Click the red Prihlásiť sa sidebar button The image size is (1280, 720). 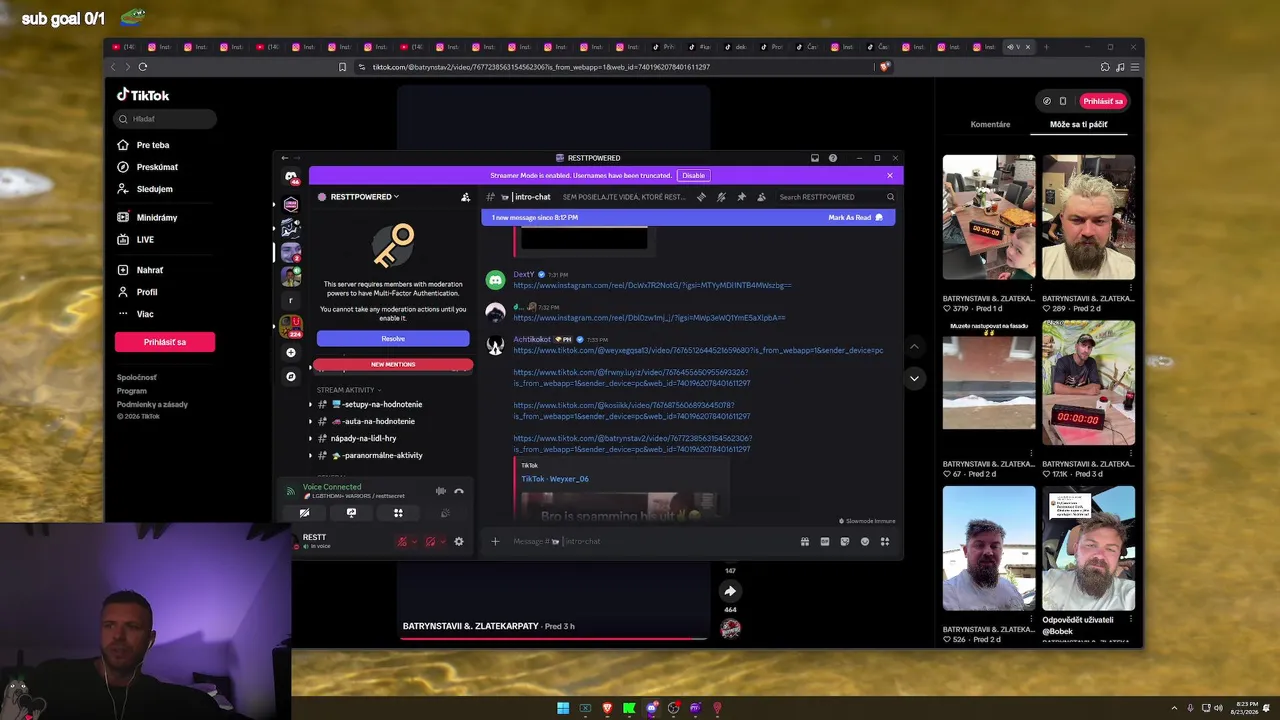pos(165,342)
